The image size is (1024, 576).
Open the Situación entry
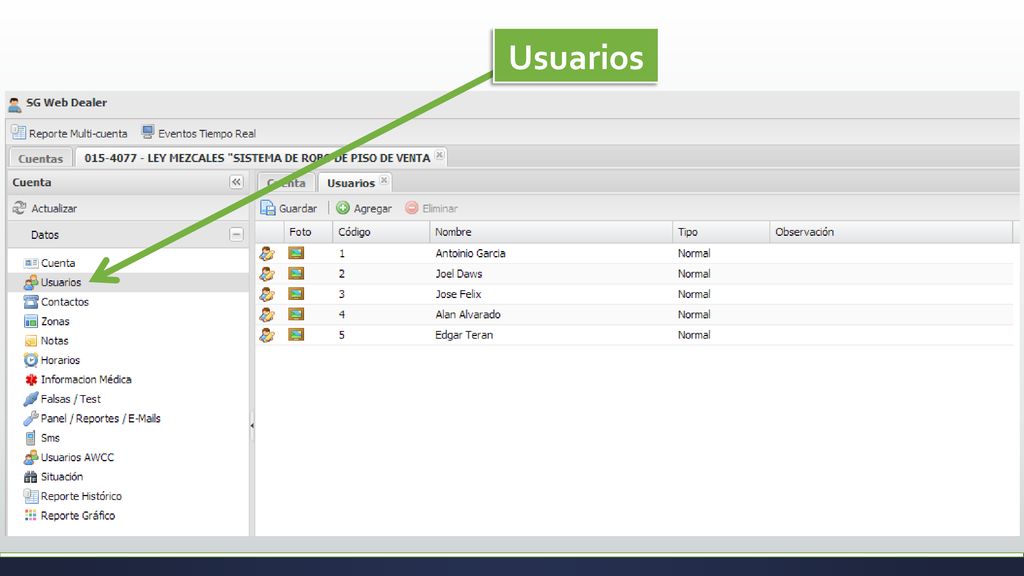53,477
